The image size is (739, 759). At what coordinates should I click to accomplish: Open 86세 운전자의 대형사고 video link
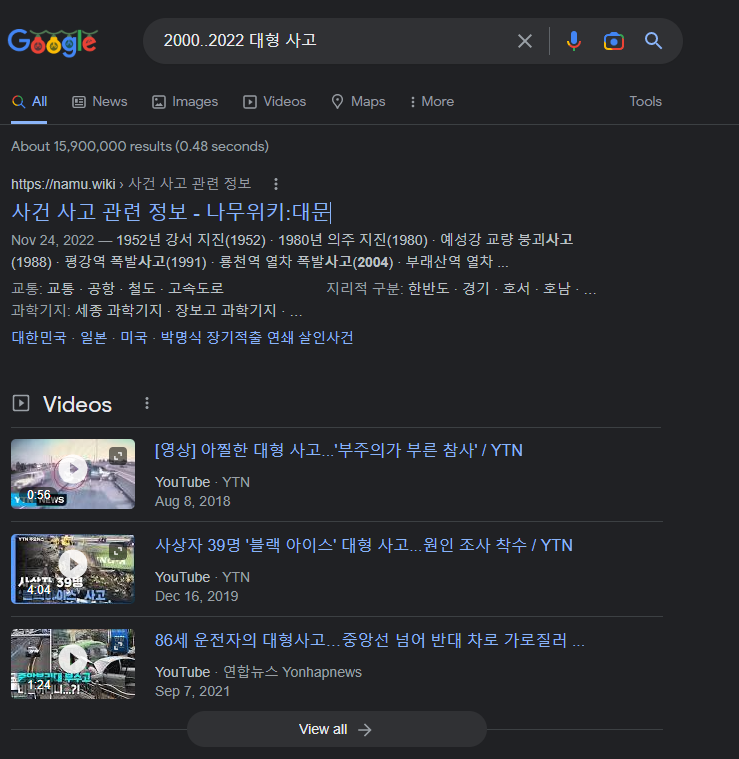370,640
